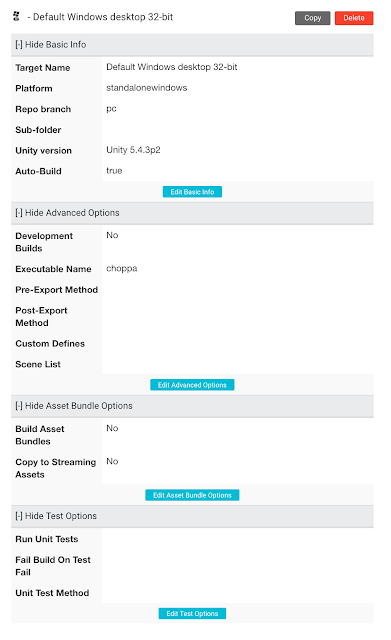
Task: Click the Build Asset Bundles No value
Action: point(112,428)
